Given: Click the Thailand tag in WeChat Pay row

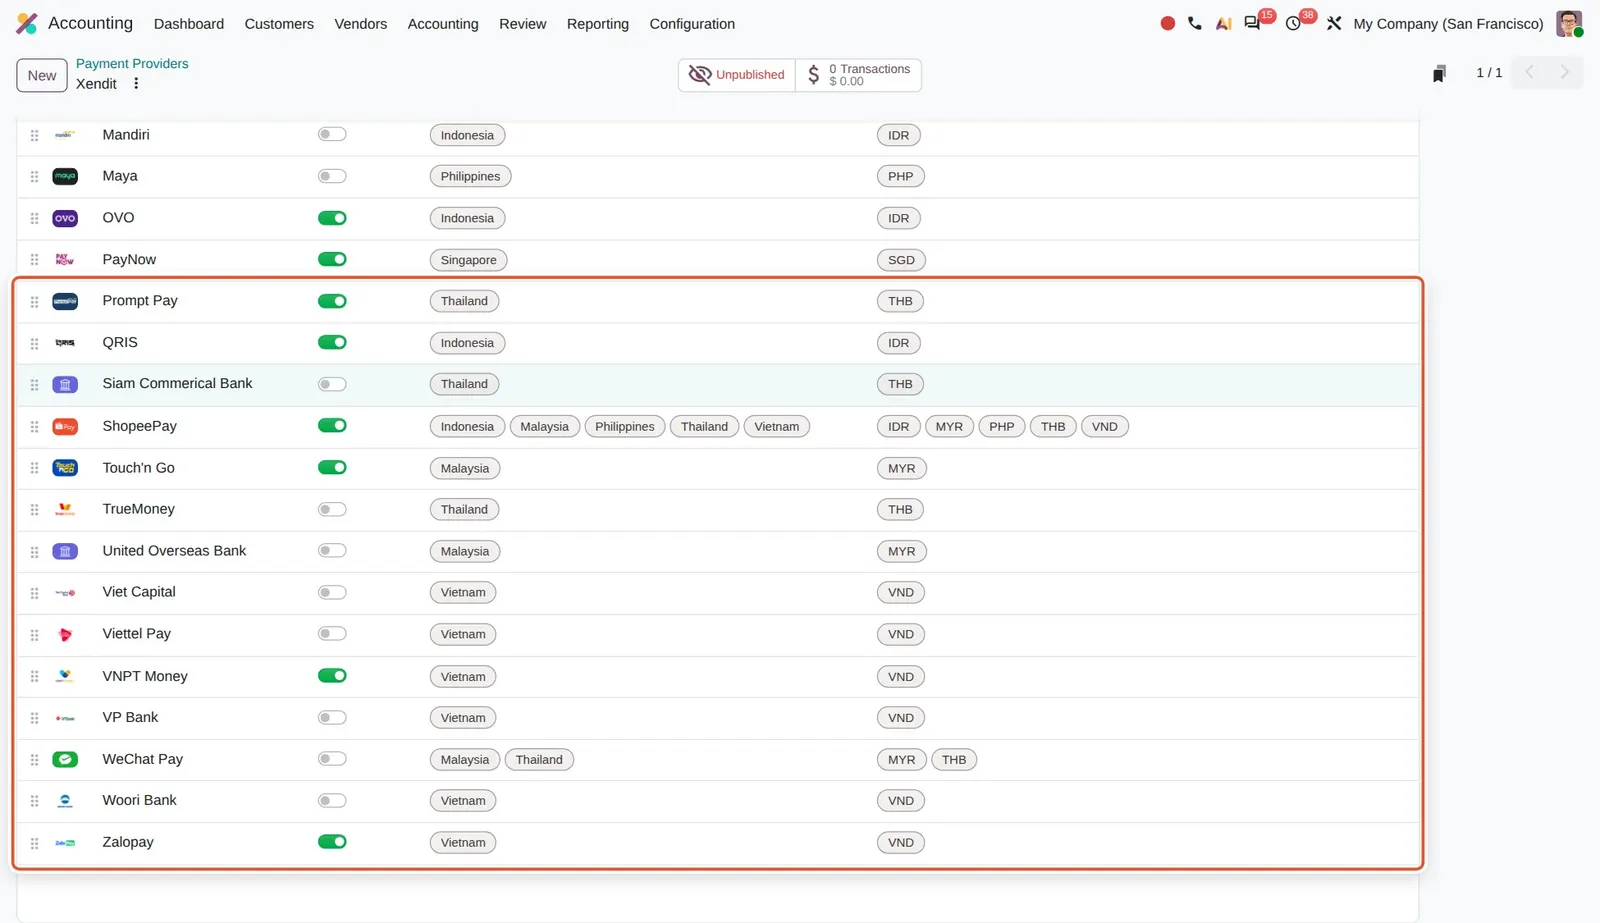Looking at the screenshot, I should 539,760.
